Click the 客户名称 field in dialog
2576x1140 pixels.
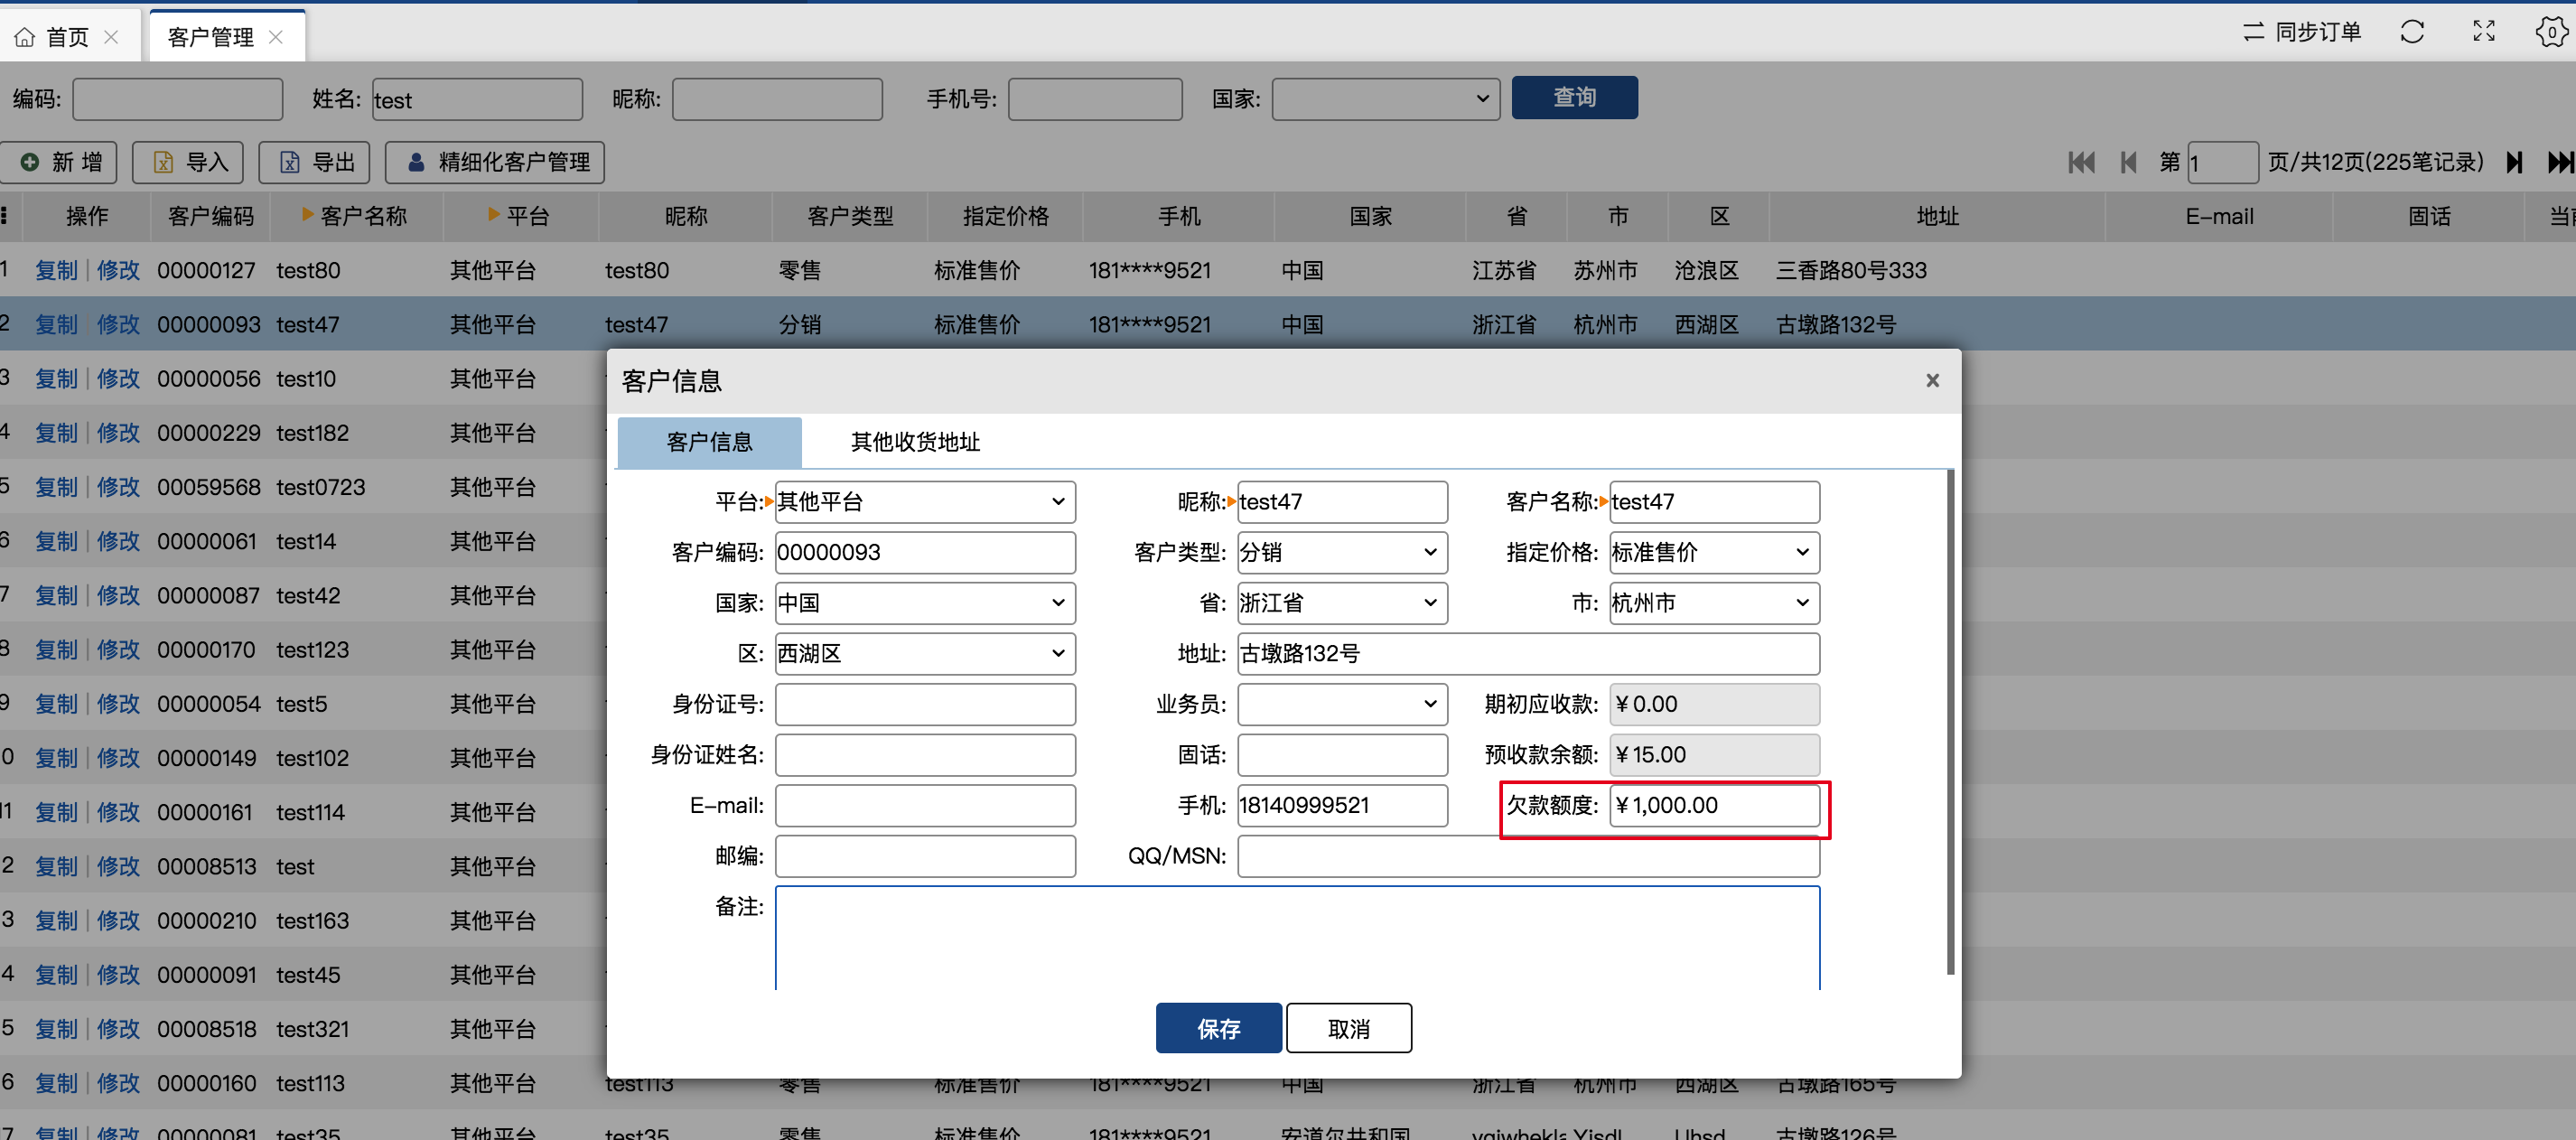[1714, 502]
